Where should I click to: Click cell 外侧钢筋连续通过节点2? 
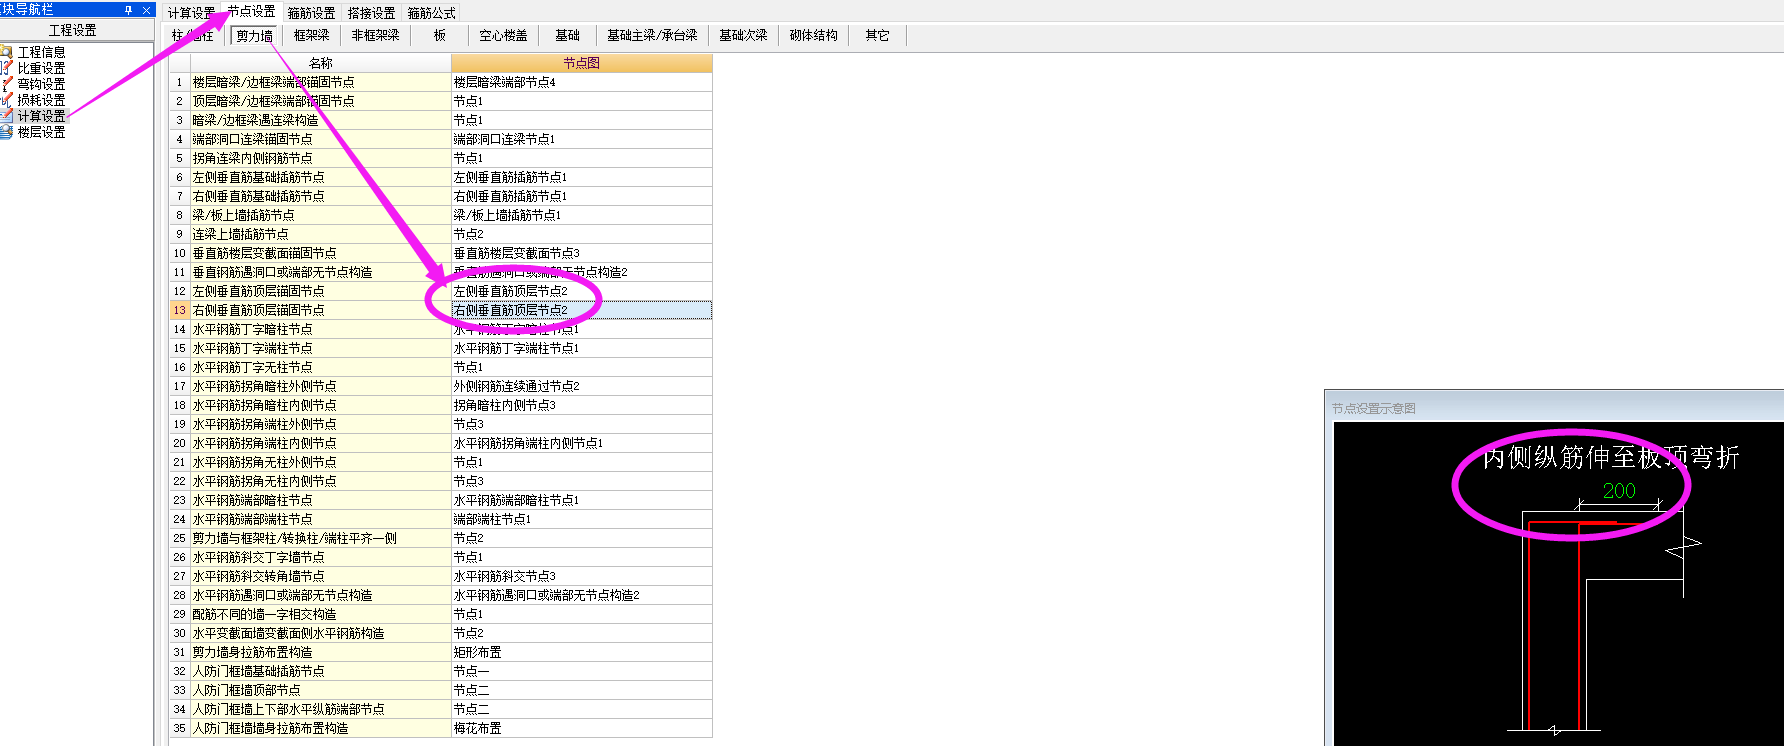(x=581, y=386)
